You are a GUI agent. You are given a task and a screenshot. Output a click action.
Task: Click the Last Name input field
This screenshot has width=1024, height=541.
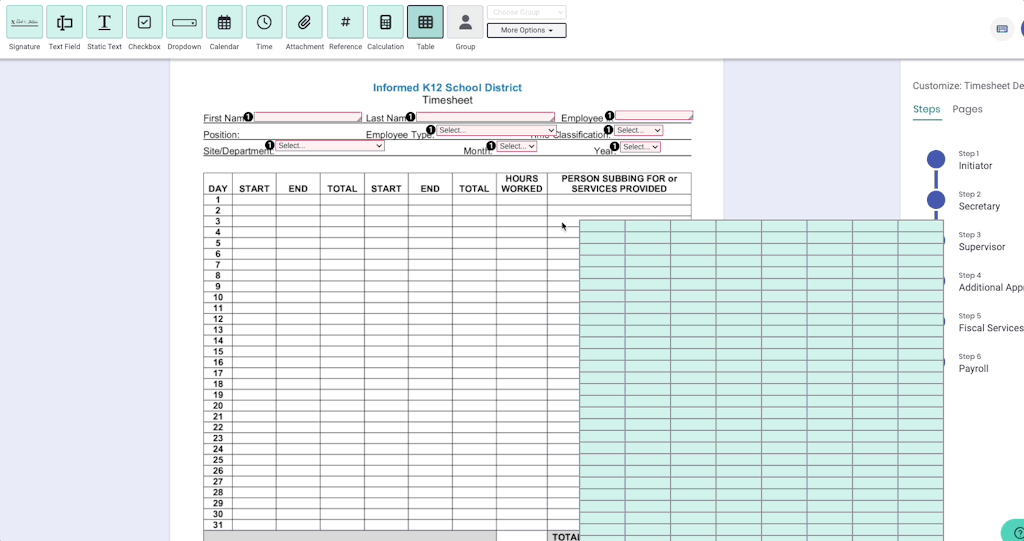click(x=485, y=117)
